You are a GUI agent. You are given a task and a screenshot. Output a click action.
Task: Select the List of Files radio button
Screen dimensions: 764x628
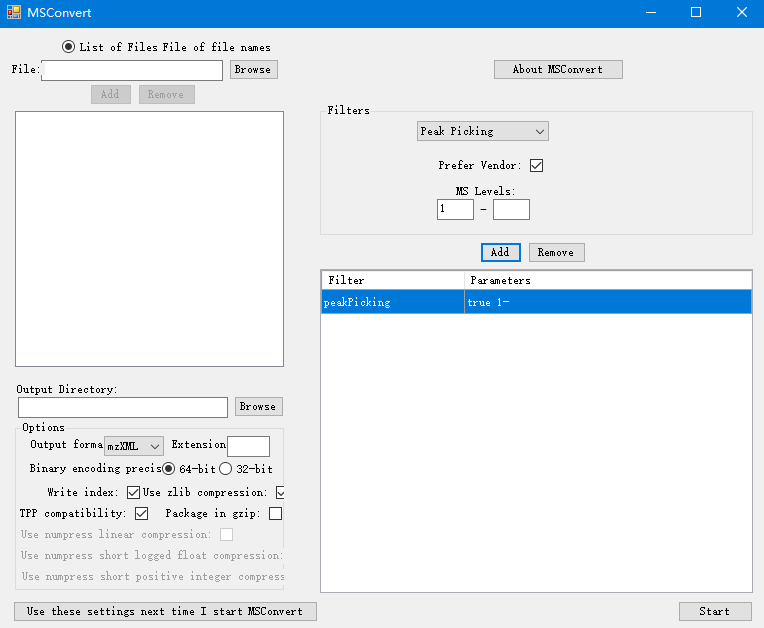click(x=69, y=47)
